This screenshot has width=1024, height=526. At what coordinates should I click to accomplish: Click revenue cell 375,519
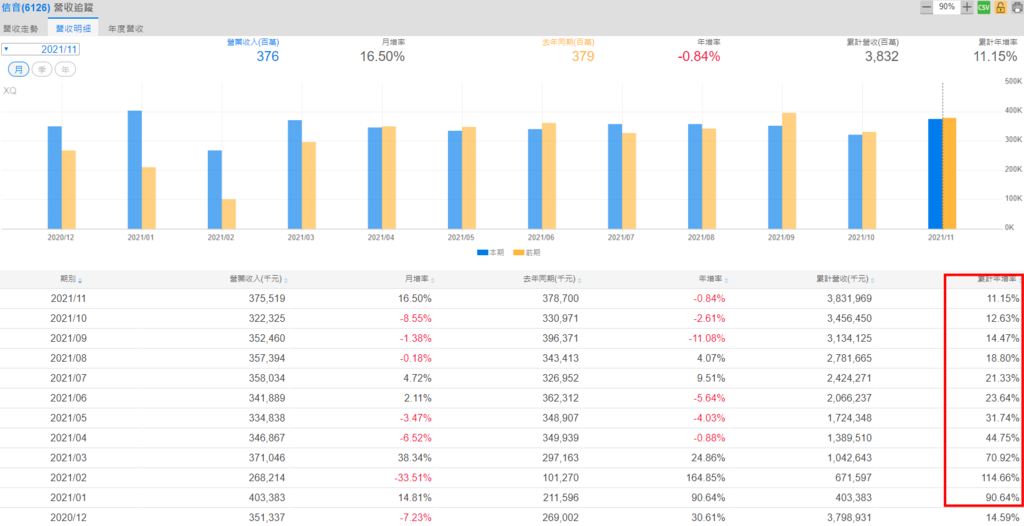click(x=268, y=299)
